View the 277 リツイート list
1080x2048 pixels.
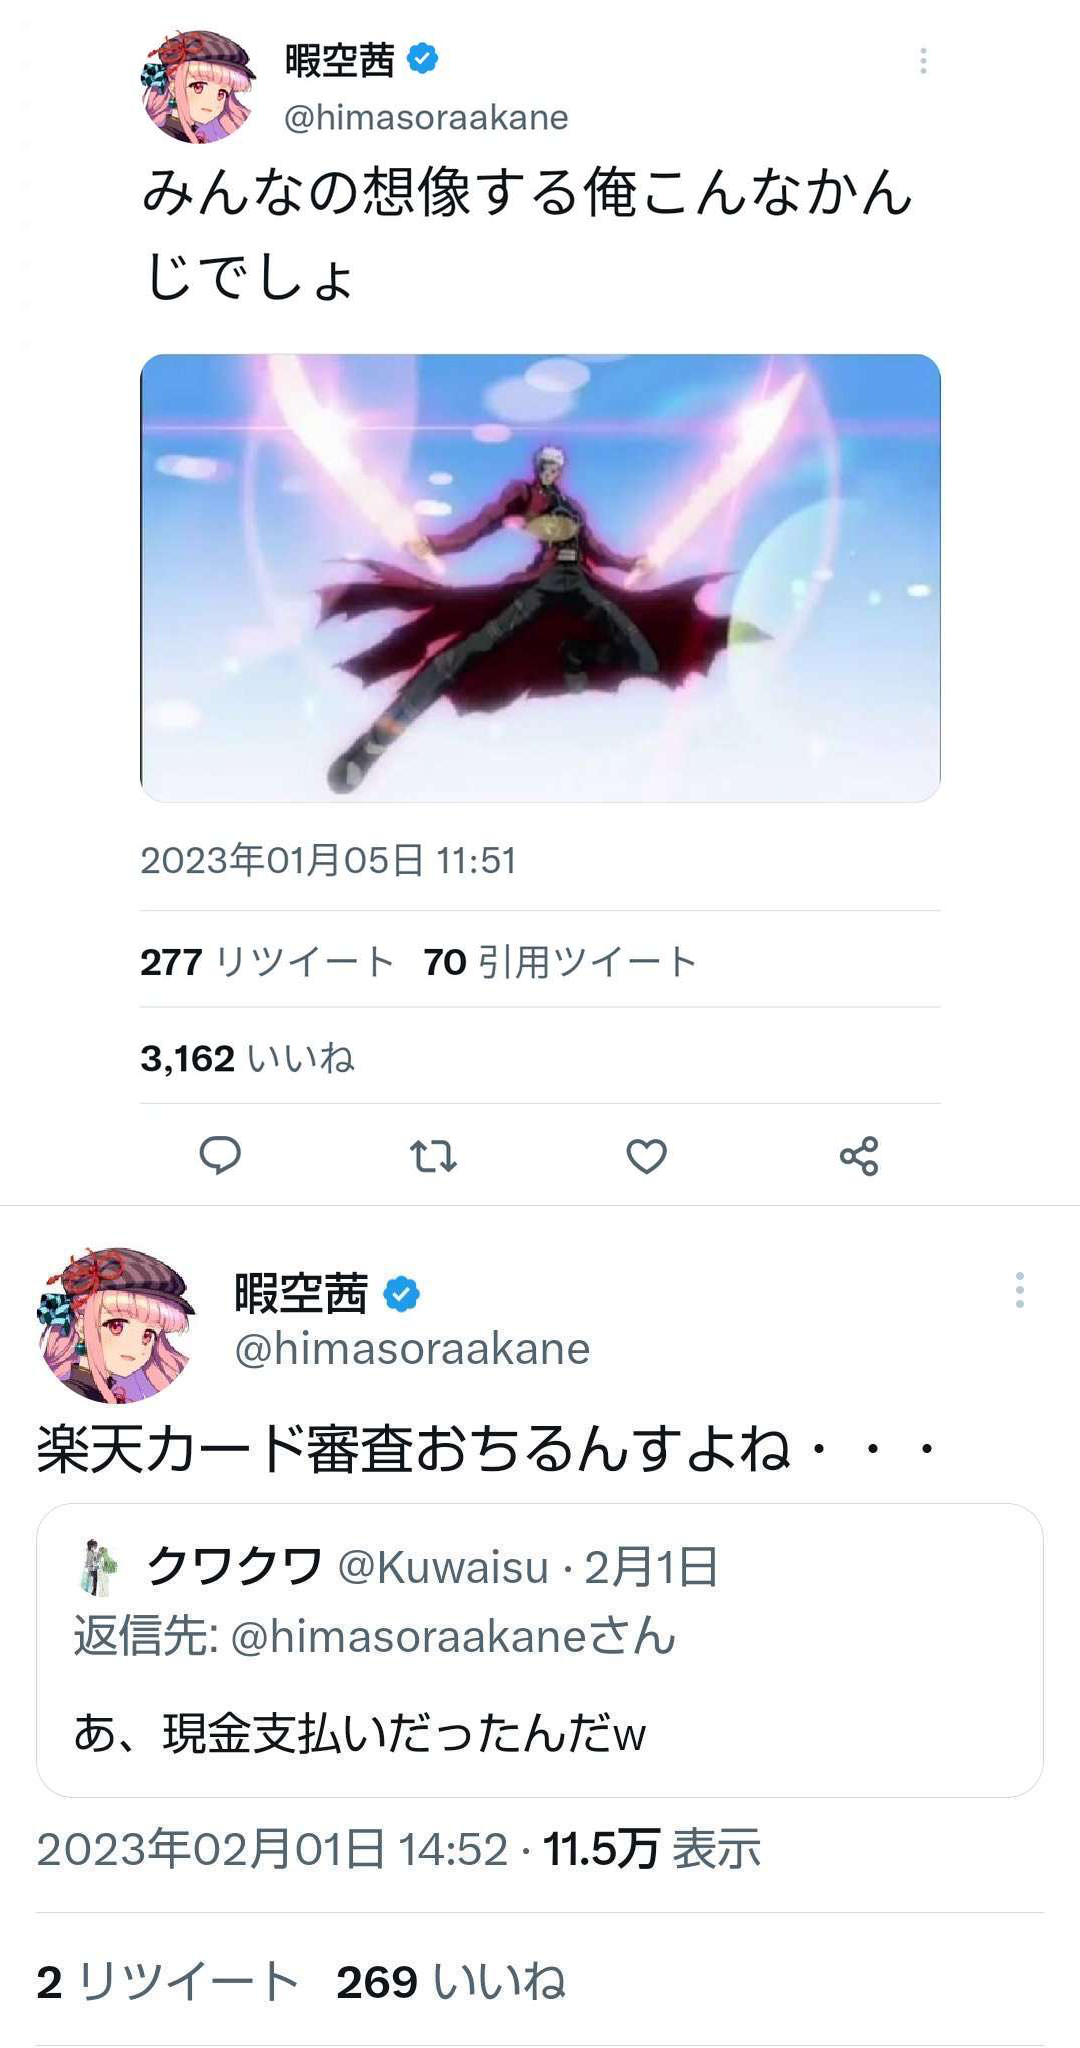(267, 962)
